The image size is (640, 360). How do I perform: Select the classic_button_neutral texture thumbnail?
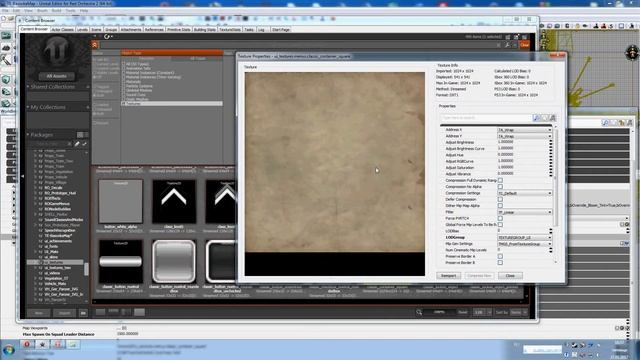click(120, 261)
